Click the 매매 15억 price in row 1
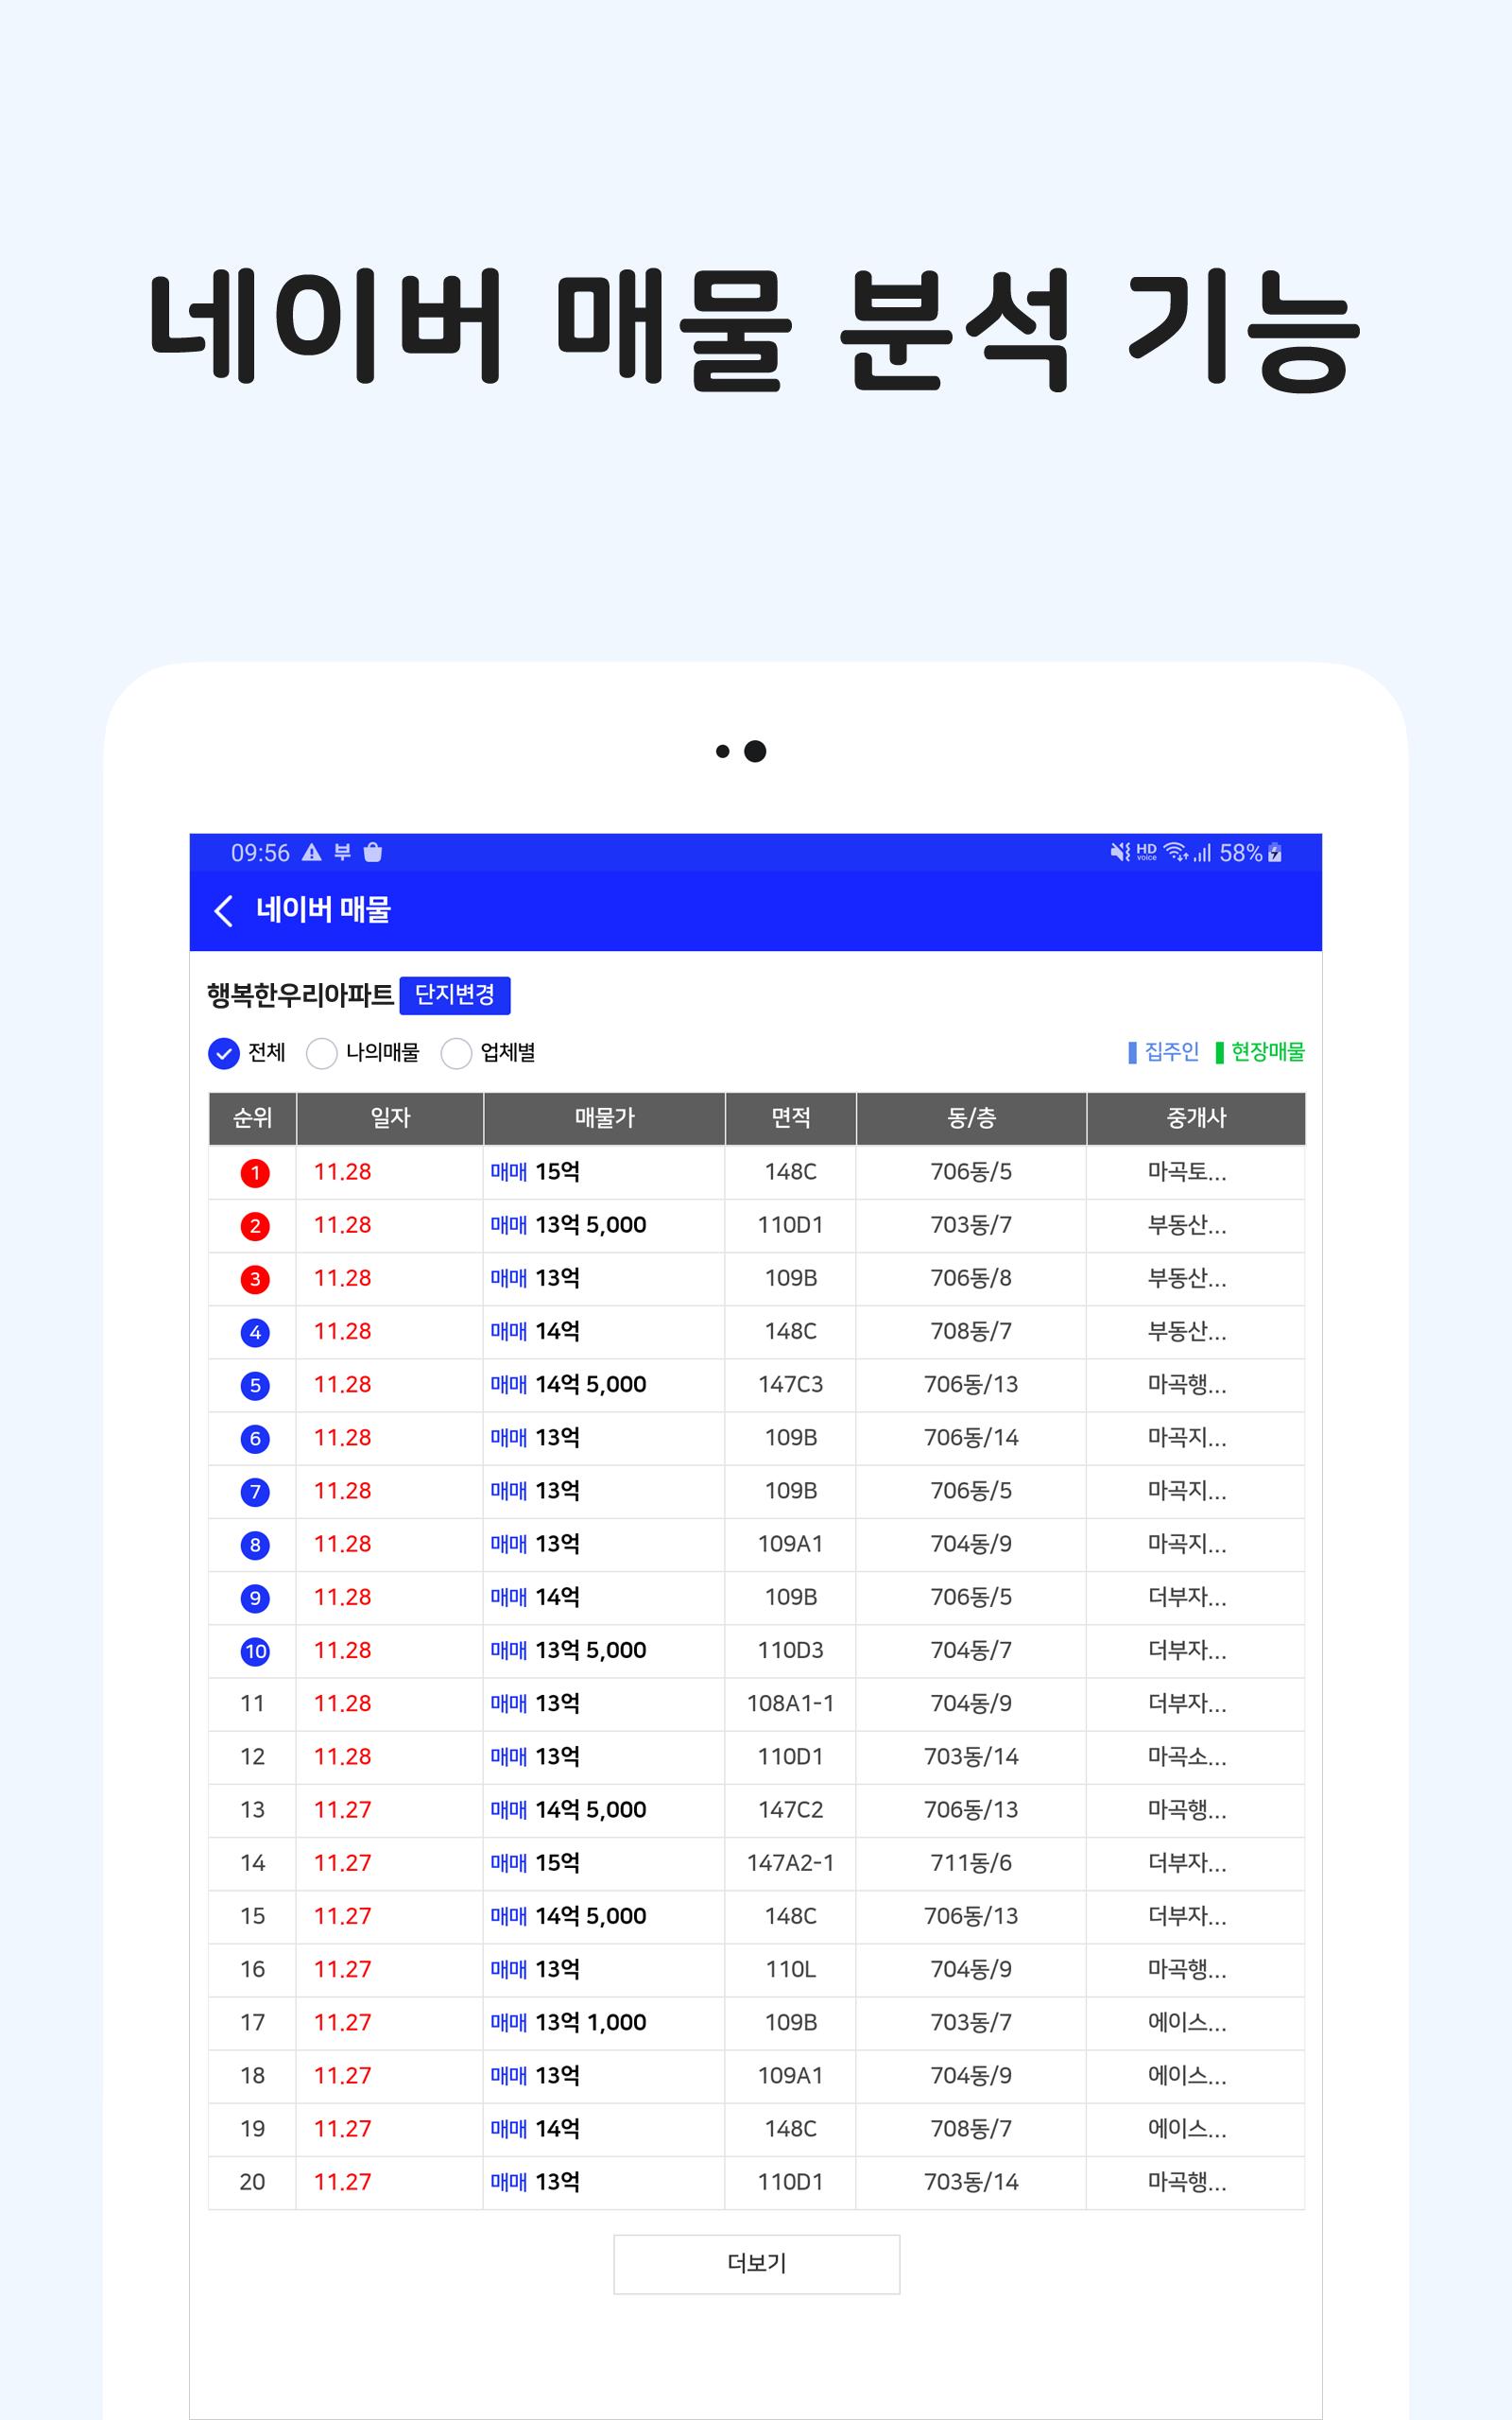 535,1172
